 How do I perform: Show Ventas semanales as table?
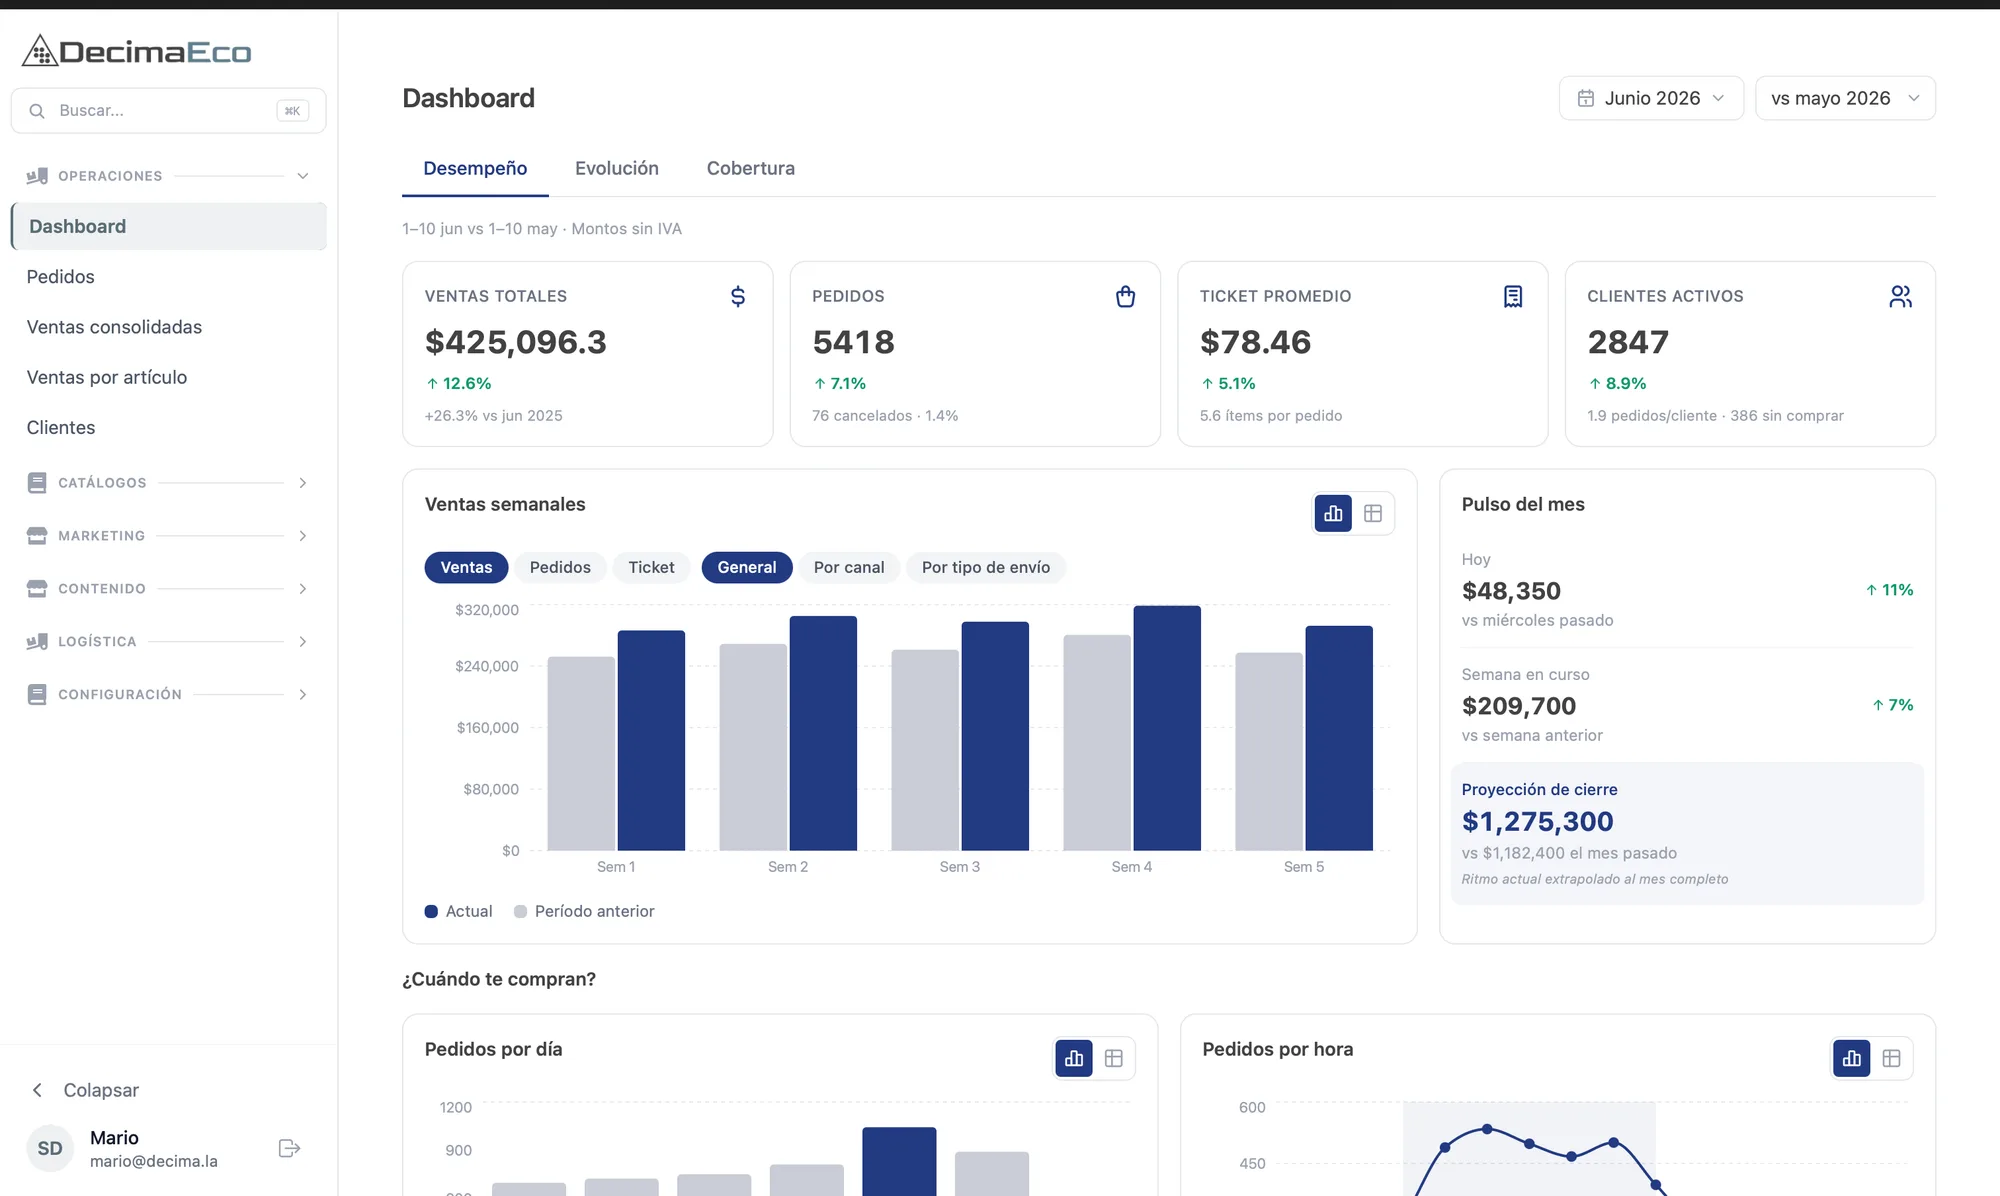tap(1373, 514)
